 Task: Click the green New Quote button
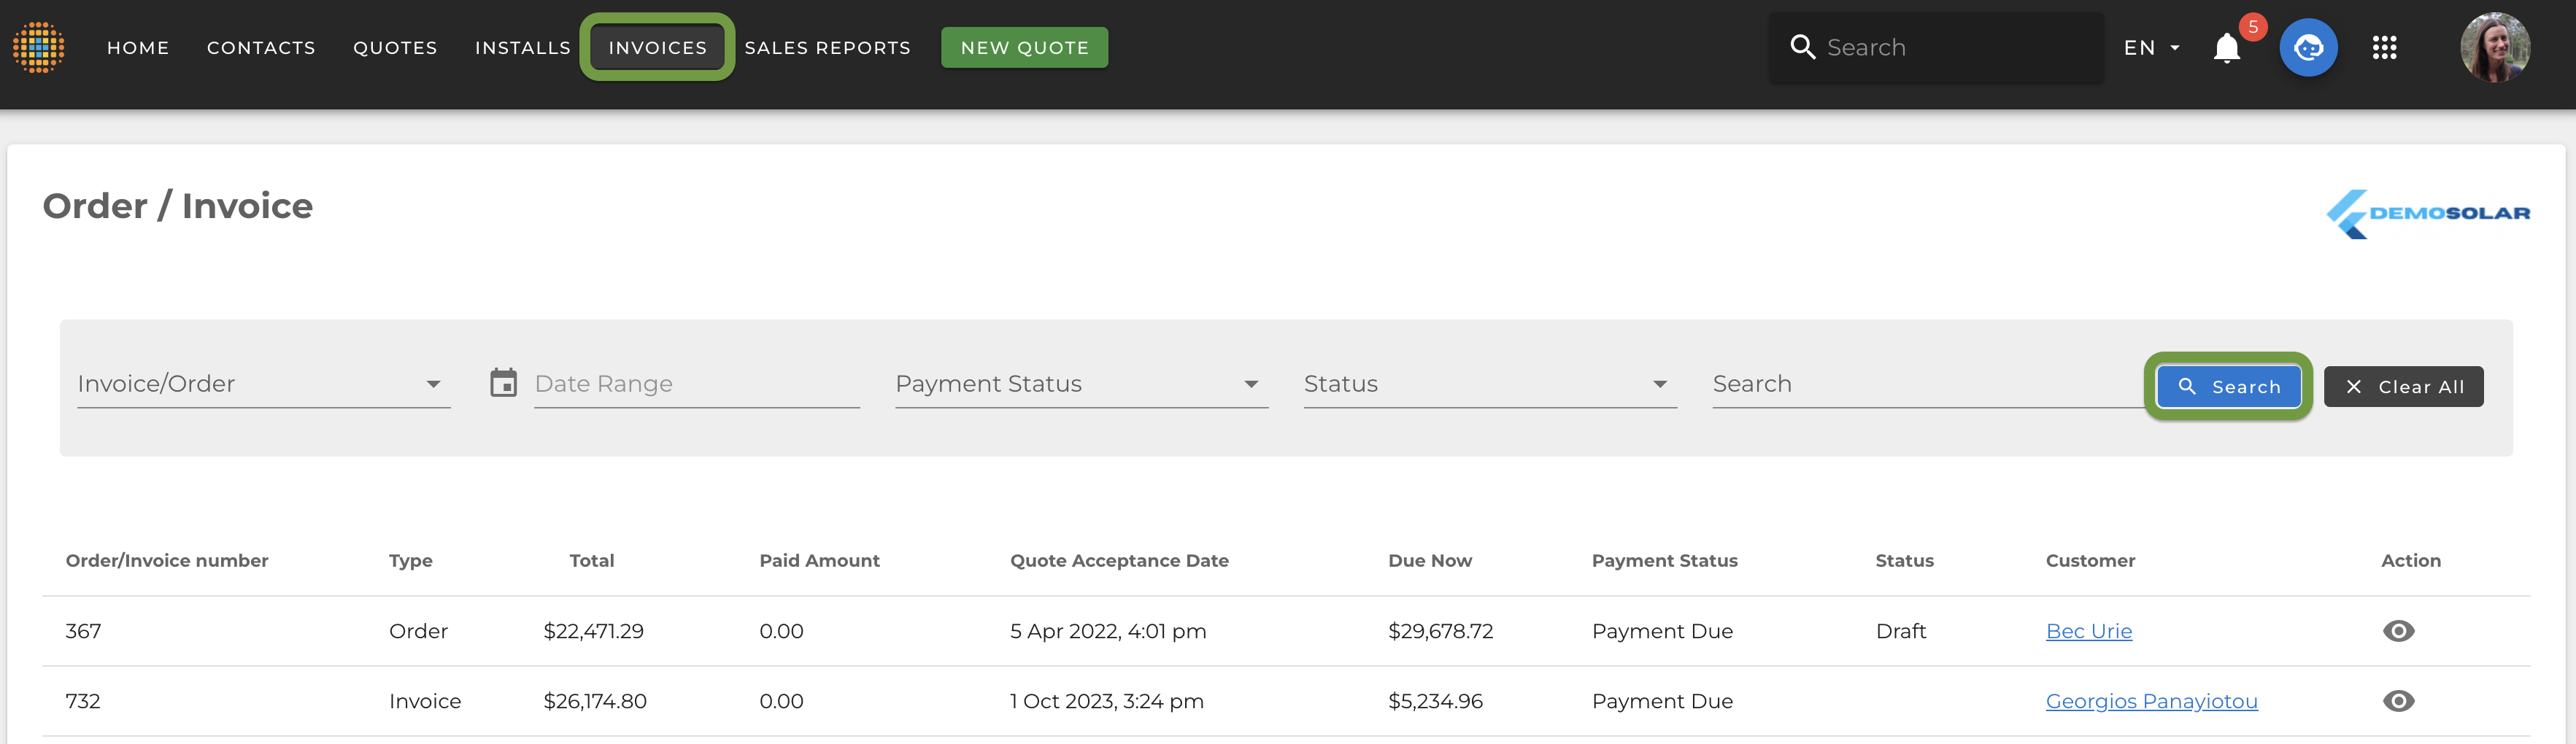(1024, 48)
